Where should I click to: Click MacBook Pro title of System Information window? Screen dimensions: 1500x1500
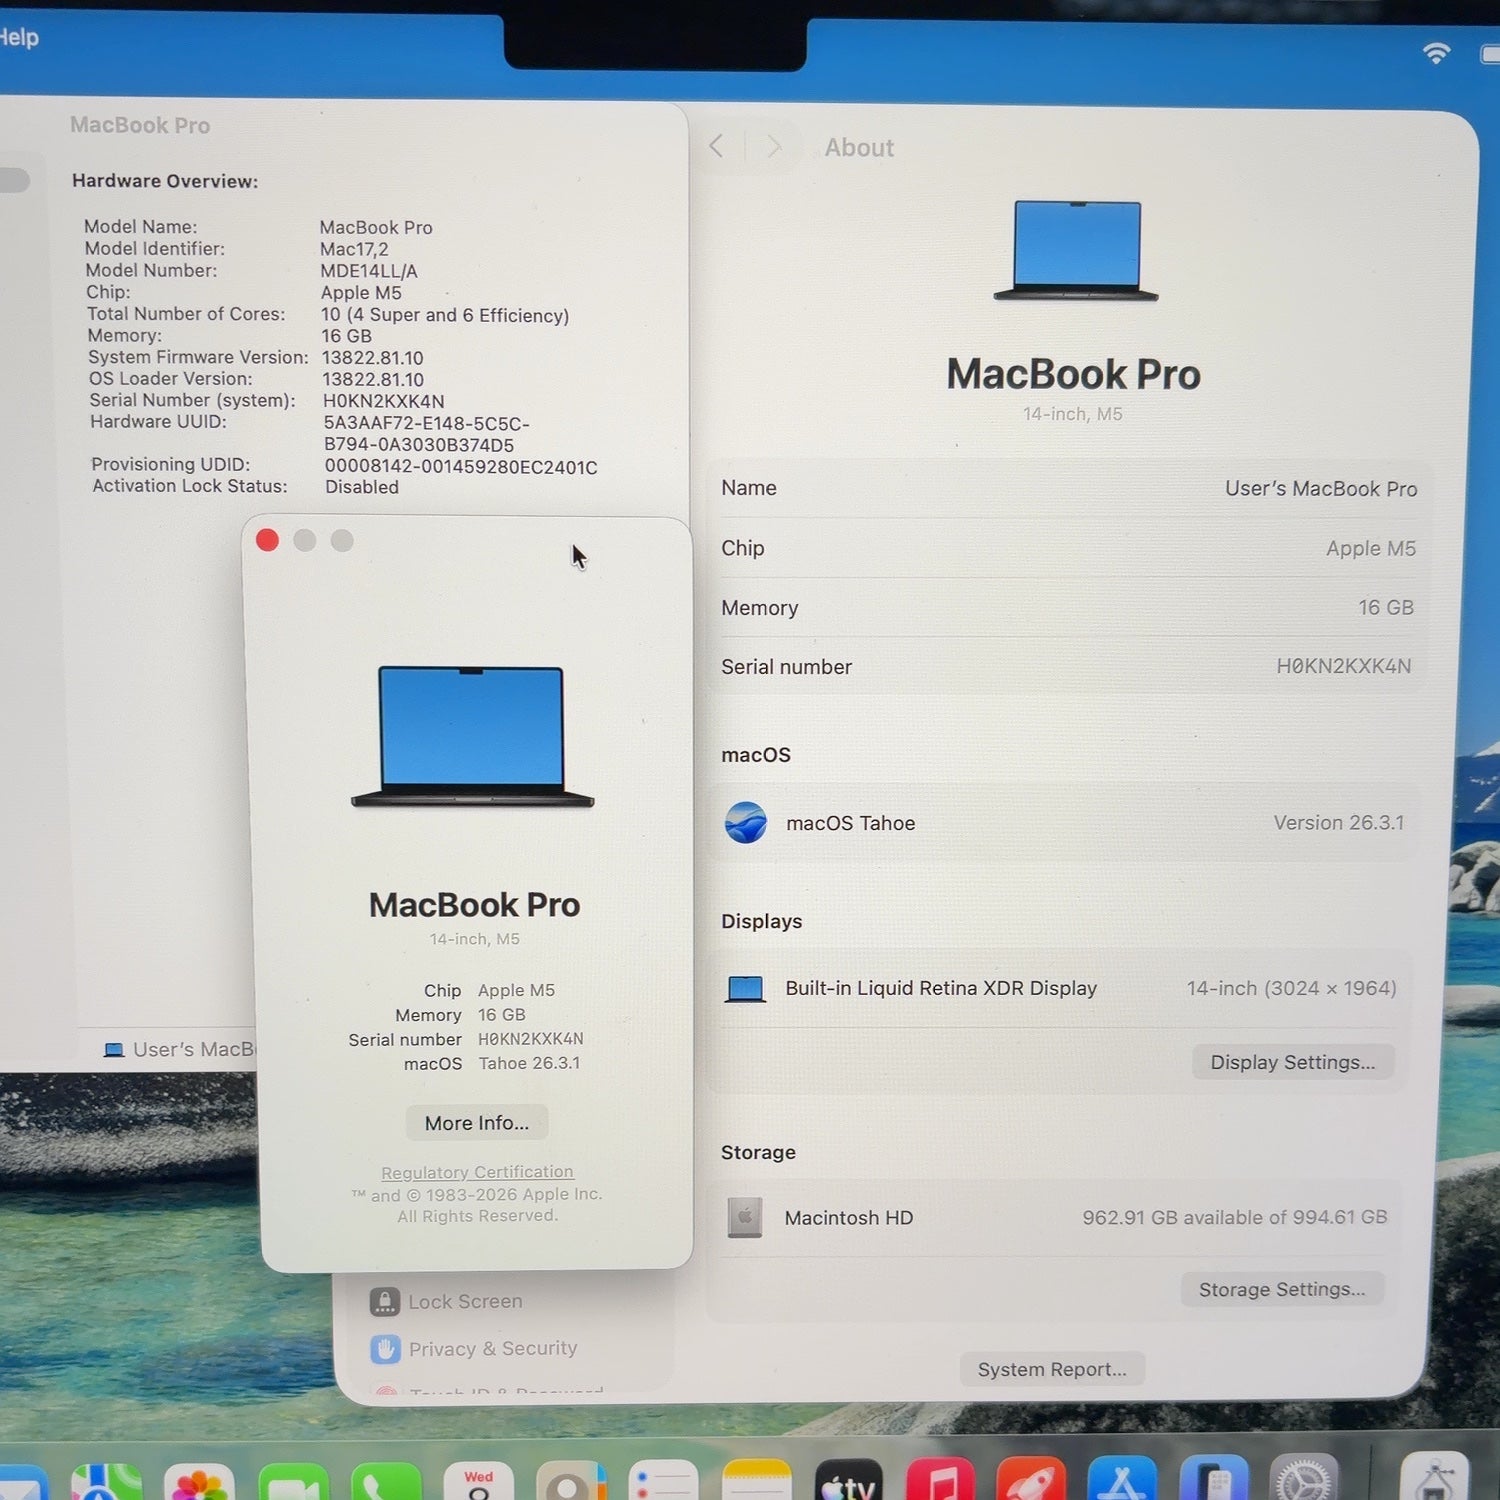pos(140,125)
